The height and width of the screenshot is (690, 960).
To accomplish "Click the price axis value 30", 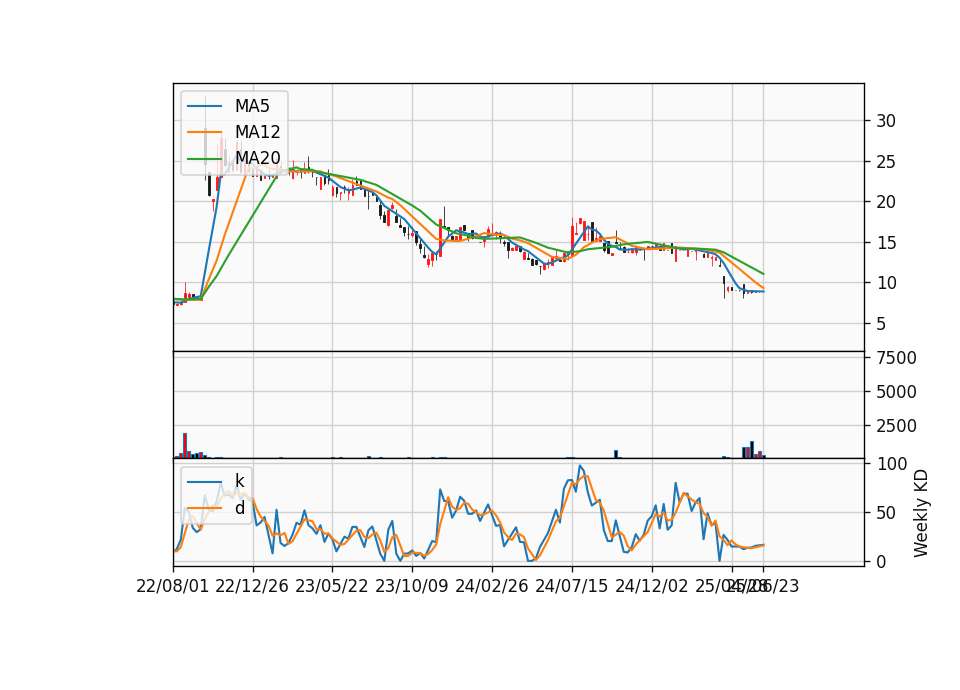I will point(886,121).
